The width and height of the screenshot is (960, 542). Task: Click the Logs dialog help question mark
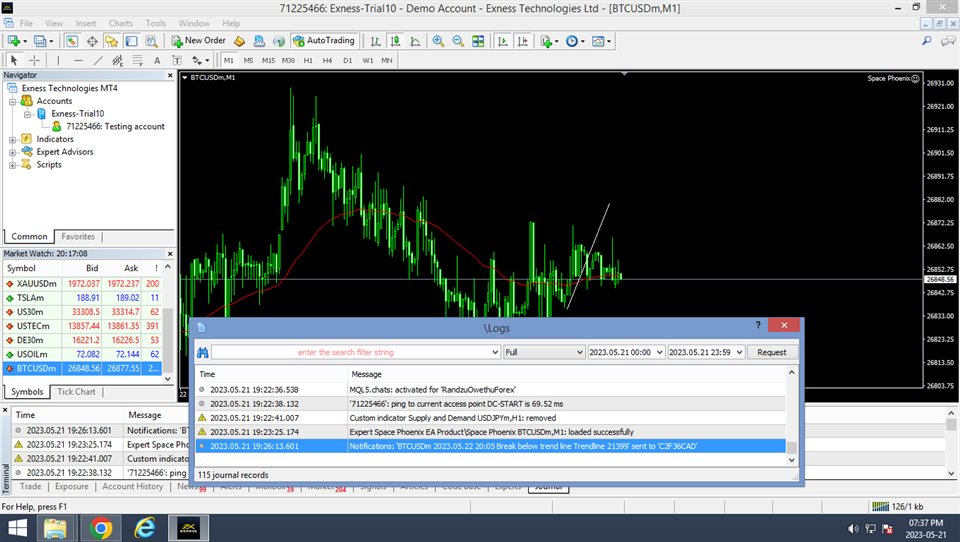[x=757, y=325]
